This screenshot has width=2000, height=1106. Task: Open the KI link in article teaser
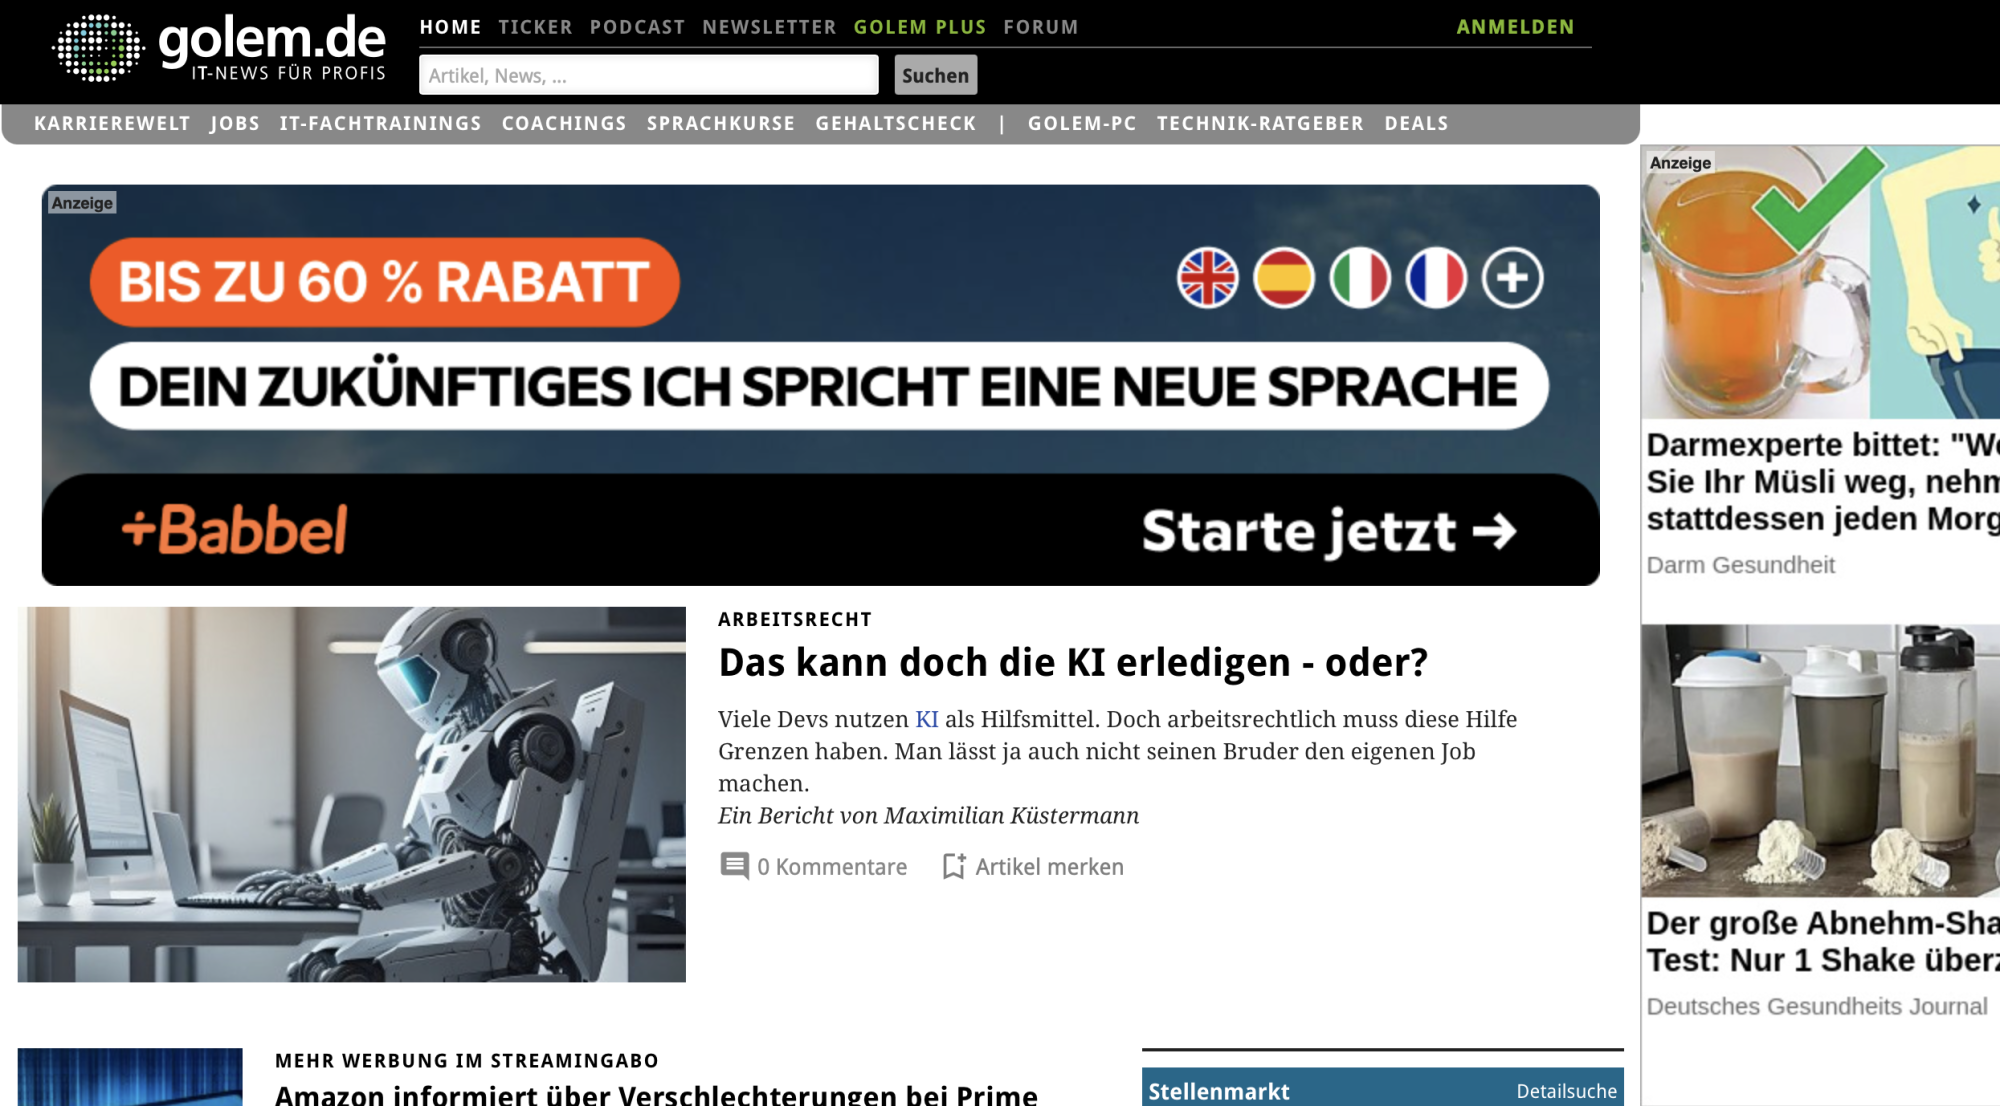926,719
